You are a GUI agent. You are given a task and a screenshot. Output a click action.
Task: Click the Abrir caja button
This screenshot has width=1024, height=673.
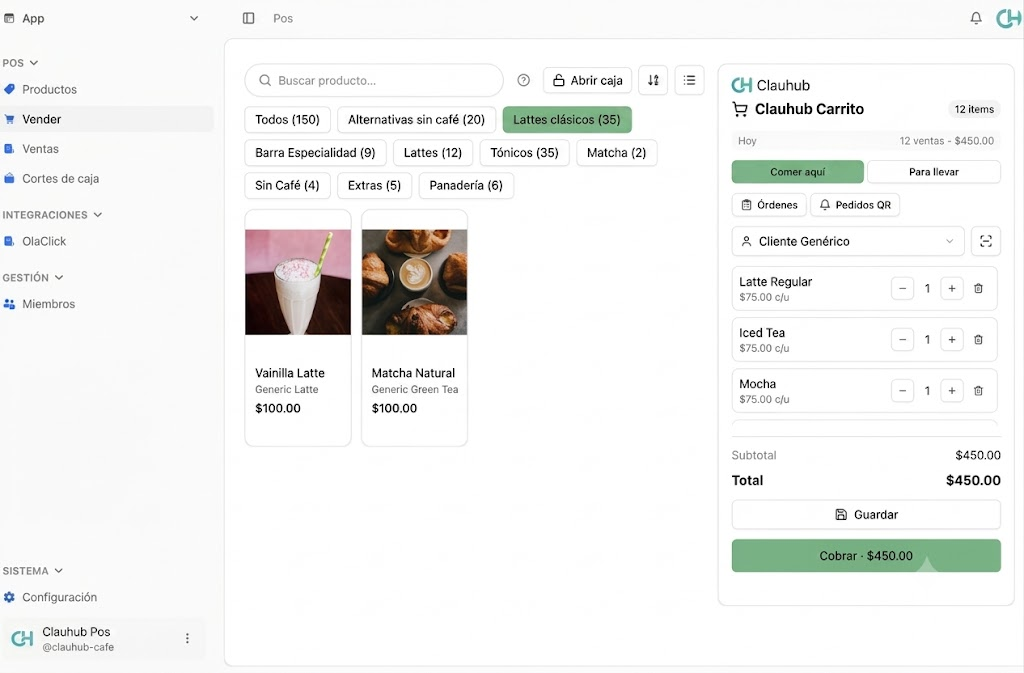click(x=587, y=80)
